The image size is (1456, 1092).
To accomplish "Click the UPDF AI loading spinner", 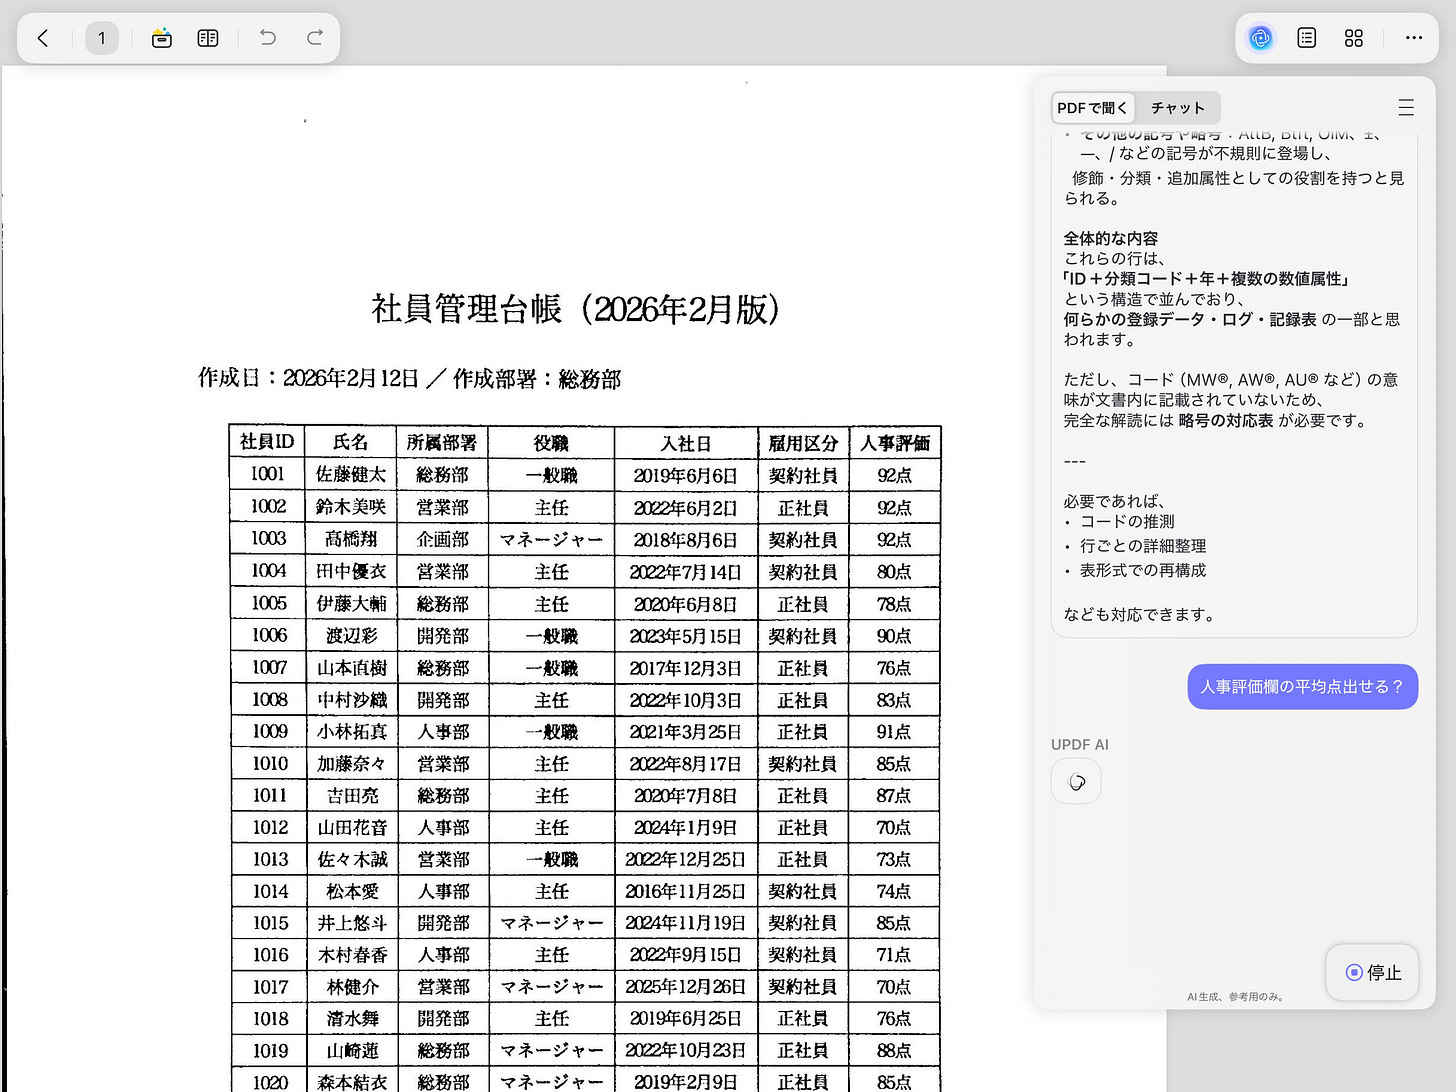I will click(x=1075, y=781).
